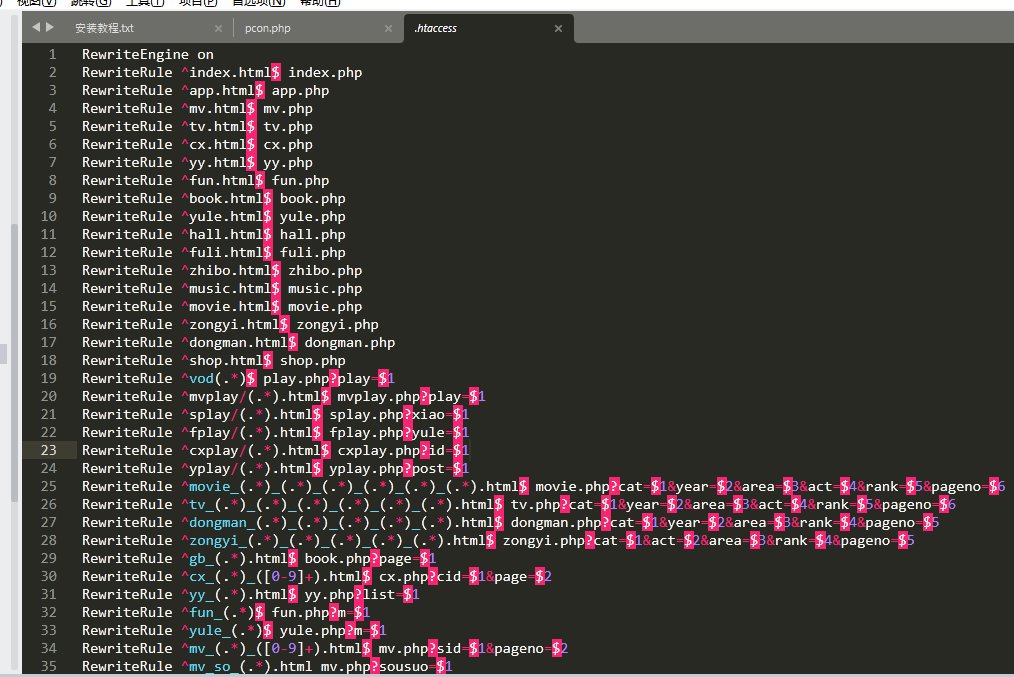Click 'yule.php?m=$1' on line 33
Screen dimensions: 1014x677
[x=333, y=630]
